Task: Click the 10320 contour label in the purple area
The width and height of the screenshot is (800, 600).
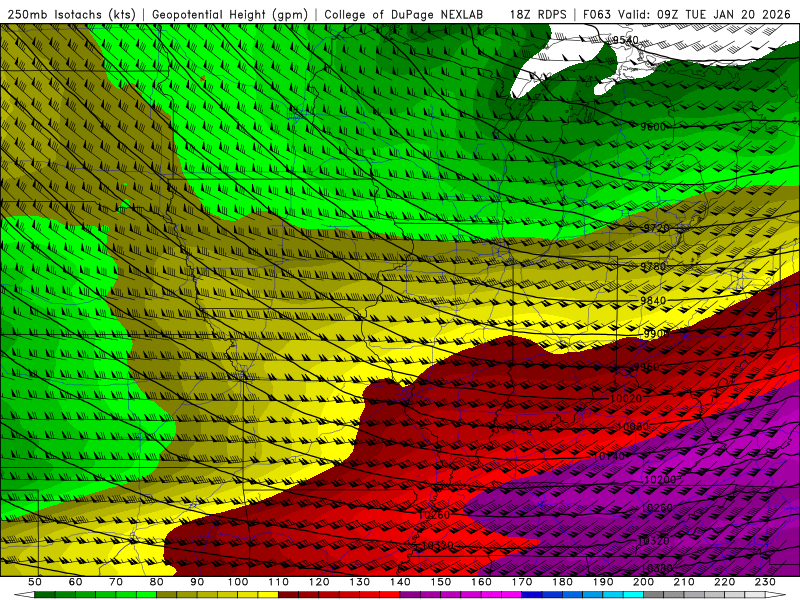Action: click(654, 541)
